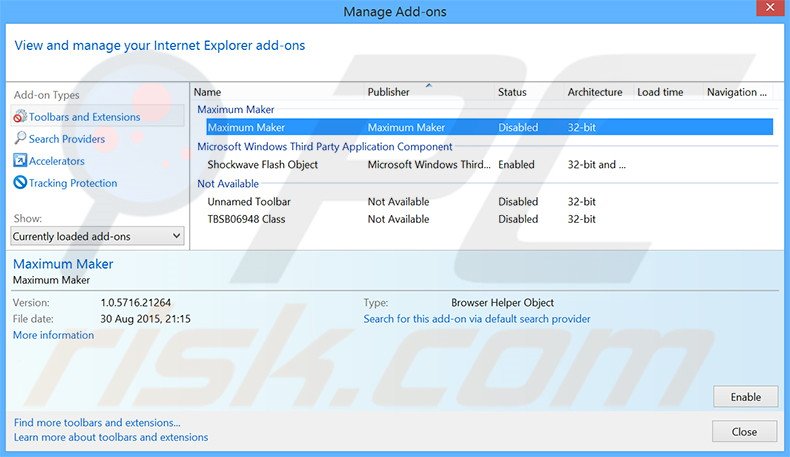This screenshot has height=457, width=790.
Task: Open the Accelerators add-on type
Action: click(x=56, y=161)
